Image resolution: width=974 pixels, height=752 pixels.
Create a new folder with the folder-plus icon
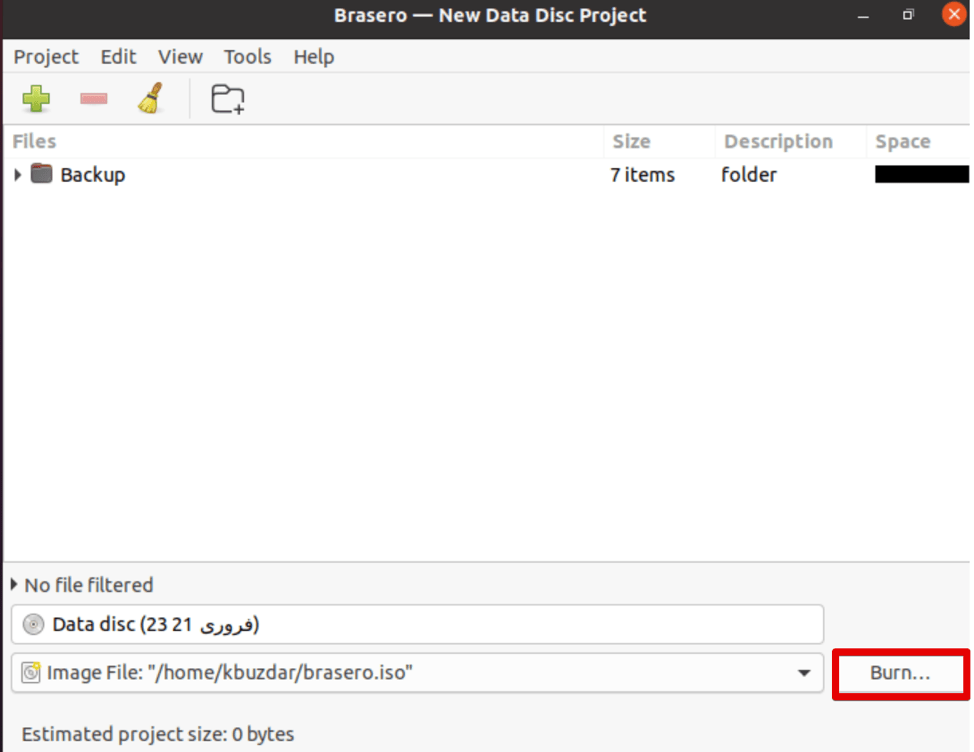226,98
